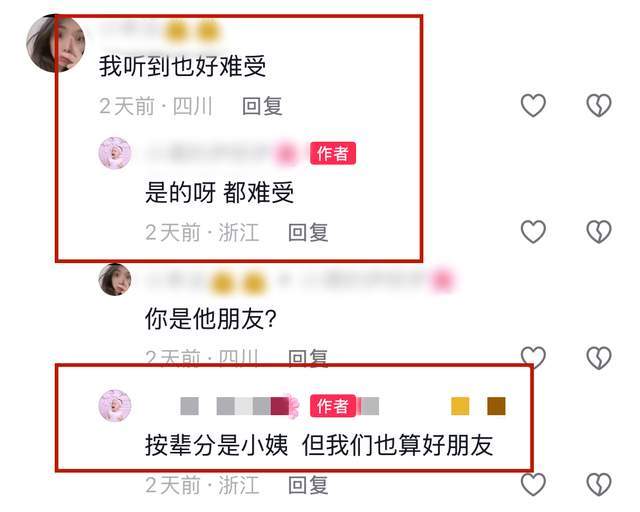
Task: Reply to the 我听到也好难受 comment
Action: point(262,106)
